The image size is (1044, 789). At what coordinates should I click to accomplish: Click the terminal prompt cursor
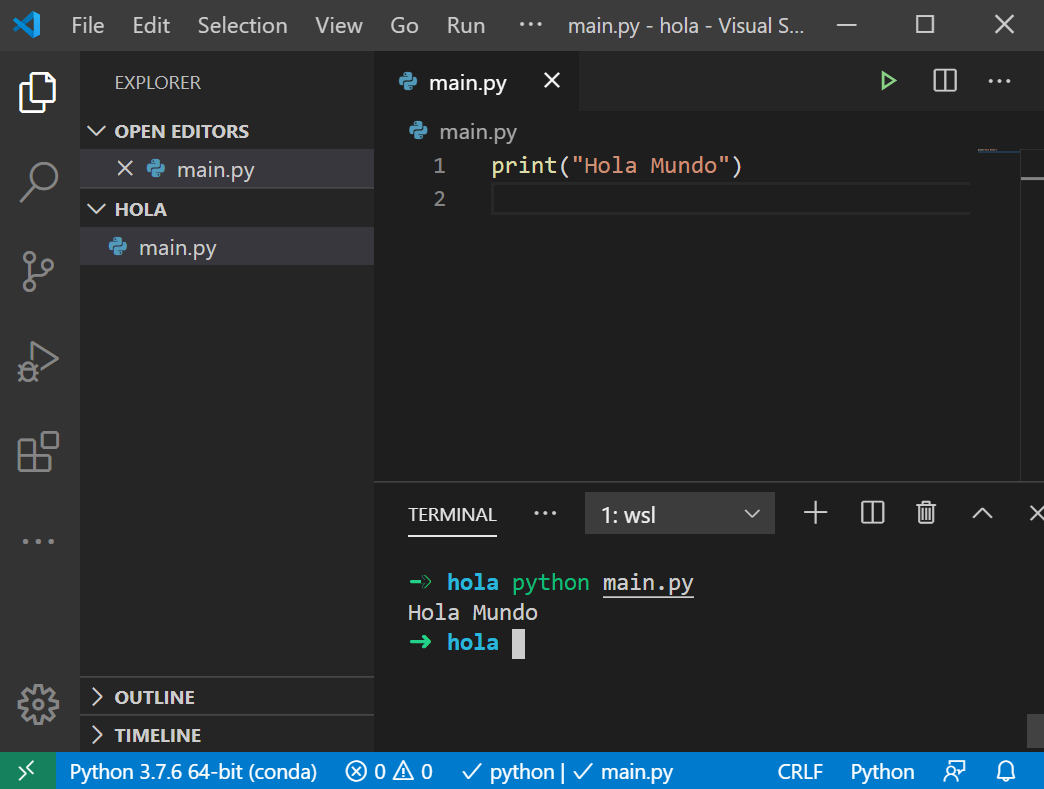point(518,644)
